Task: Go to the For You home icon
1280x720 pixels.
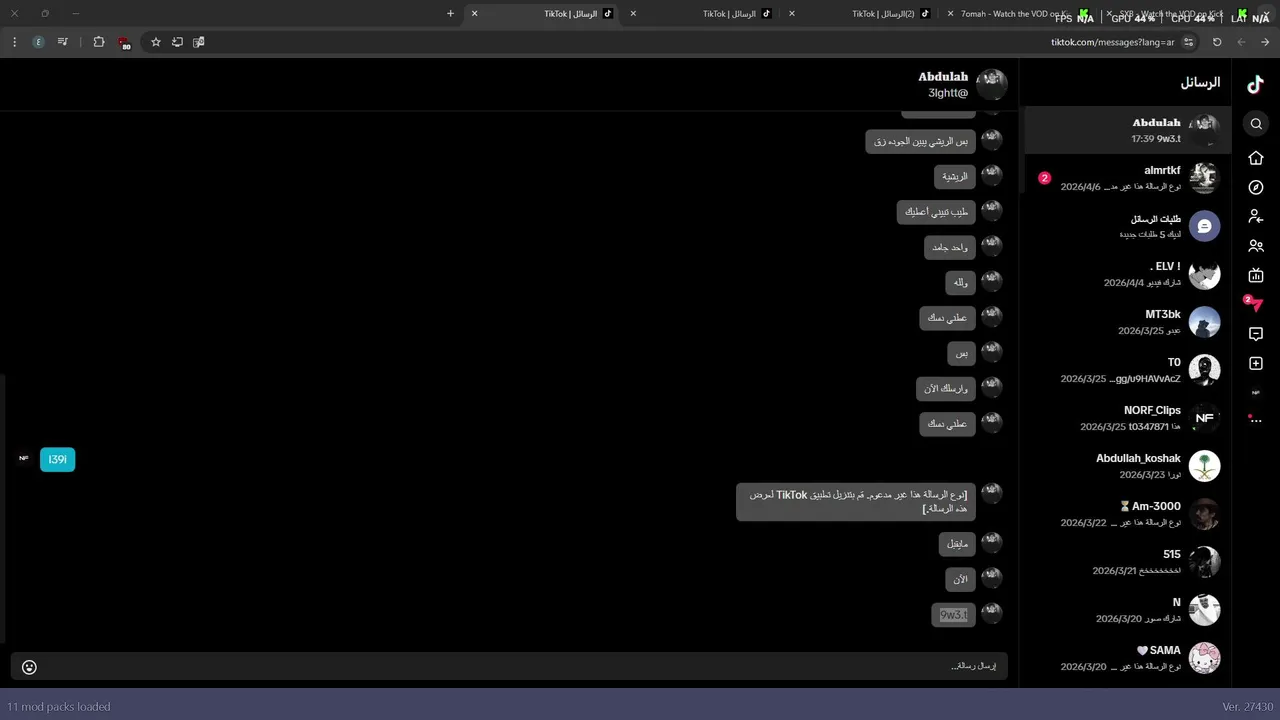Action: pyautogui.click(x=1256, y=158)
